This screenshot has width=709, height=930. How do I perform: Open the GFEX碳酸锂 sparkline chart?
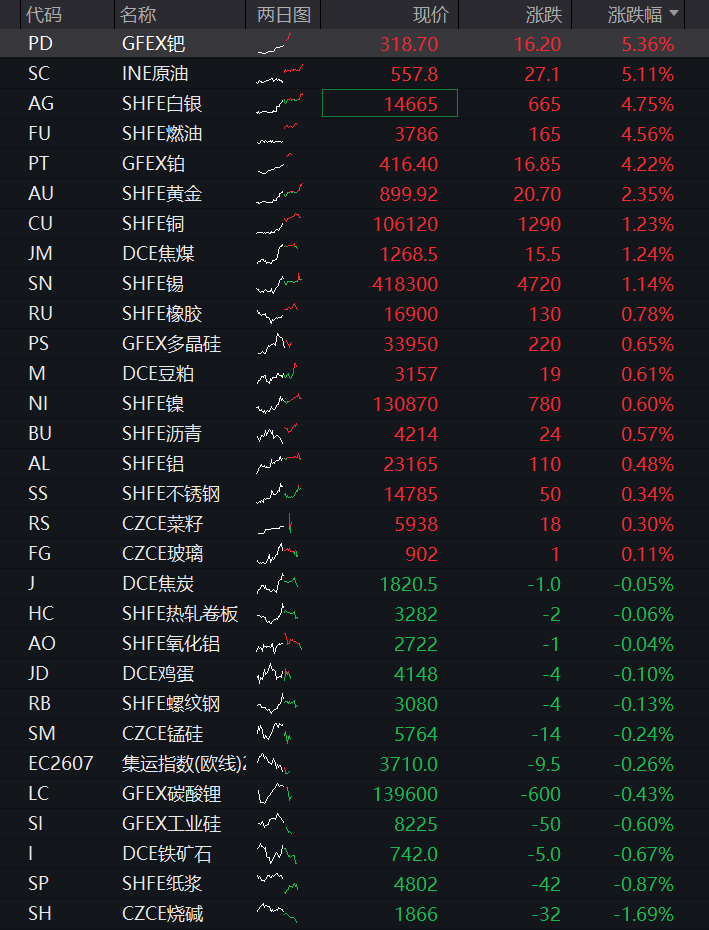pos(275,793)
